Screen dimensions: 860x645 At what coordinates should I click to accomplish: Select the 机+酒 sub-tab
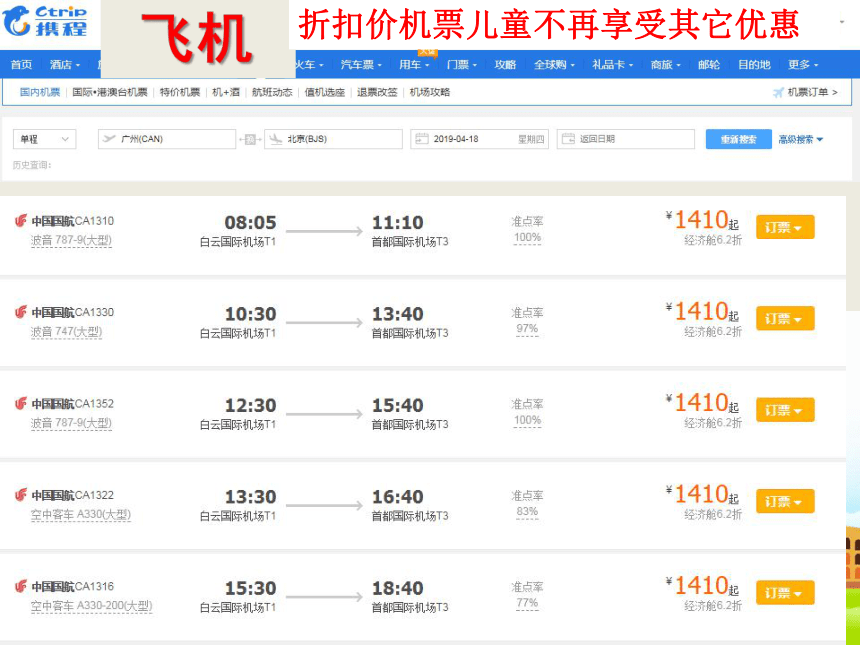coord(226,92)
